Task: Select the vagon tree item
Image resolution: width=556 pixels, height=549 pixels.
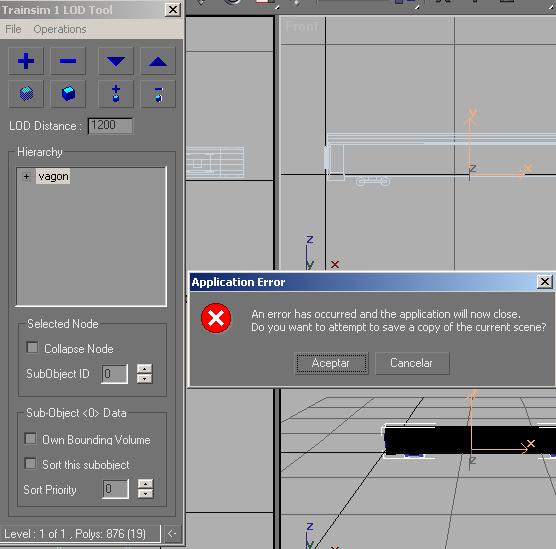Action: point(53,176)
